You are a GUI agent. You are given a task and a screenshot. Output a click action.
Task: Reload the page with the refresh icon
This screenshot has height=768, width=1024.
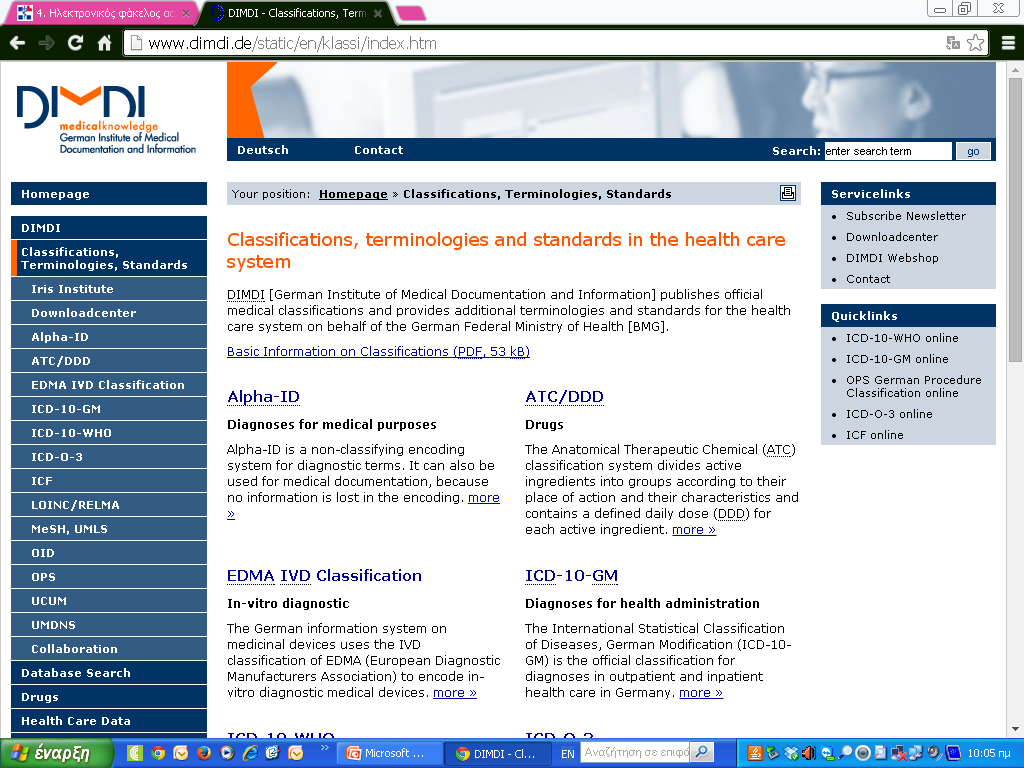(x=75, y=43)
